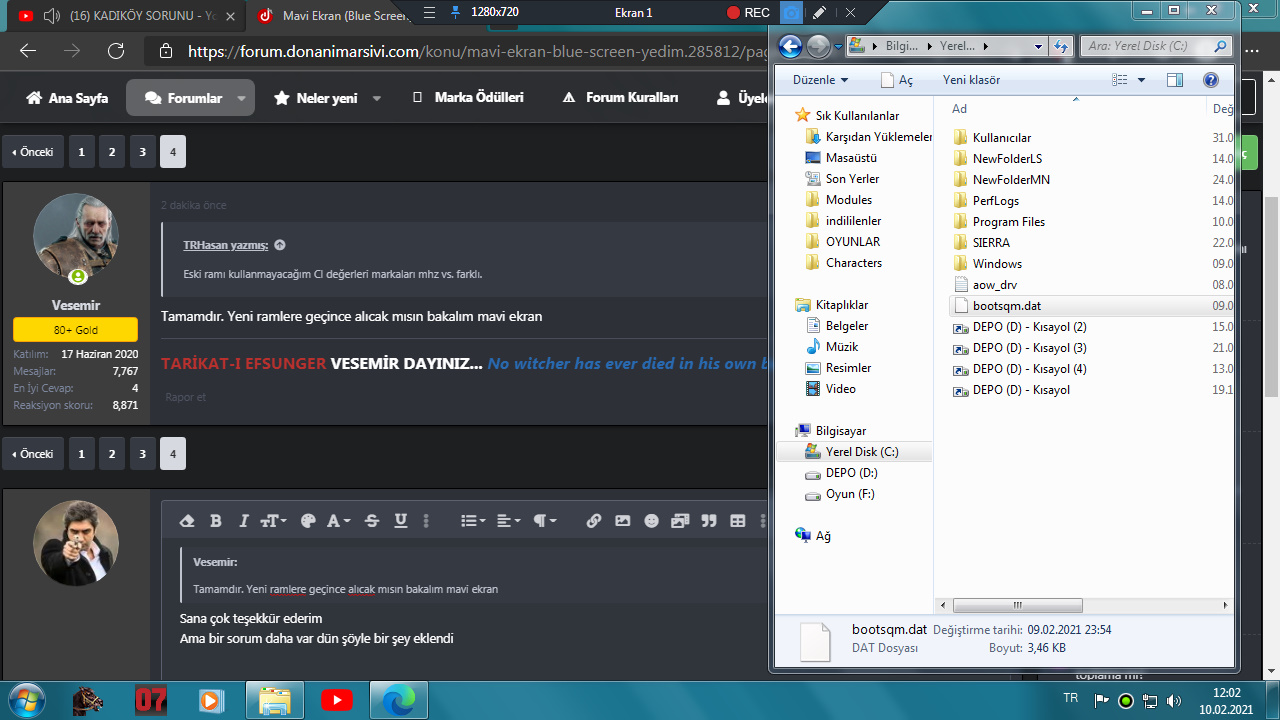Reload the forum page in browser
Screen dimensions: 1280x720
click(x=116, y=51)
